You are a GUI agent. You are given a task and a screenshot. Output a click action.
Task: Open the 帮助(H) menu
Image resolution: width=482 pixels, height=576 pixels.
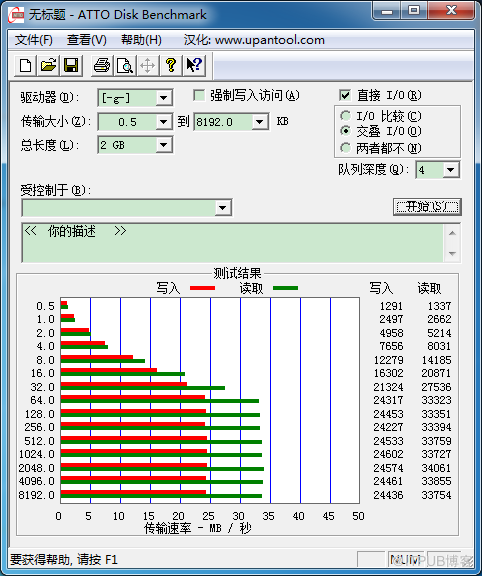141,40
